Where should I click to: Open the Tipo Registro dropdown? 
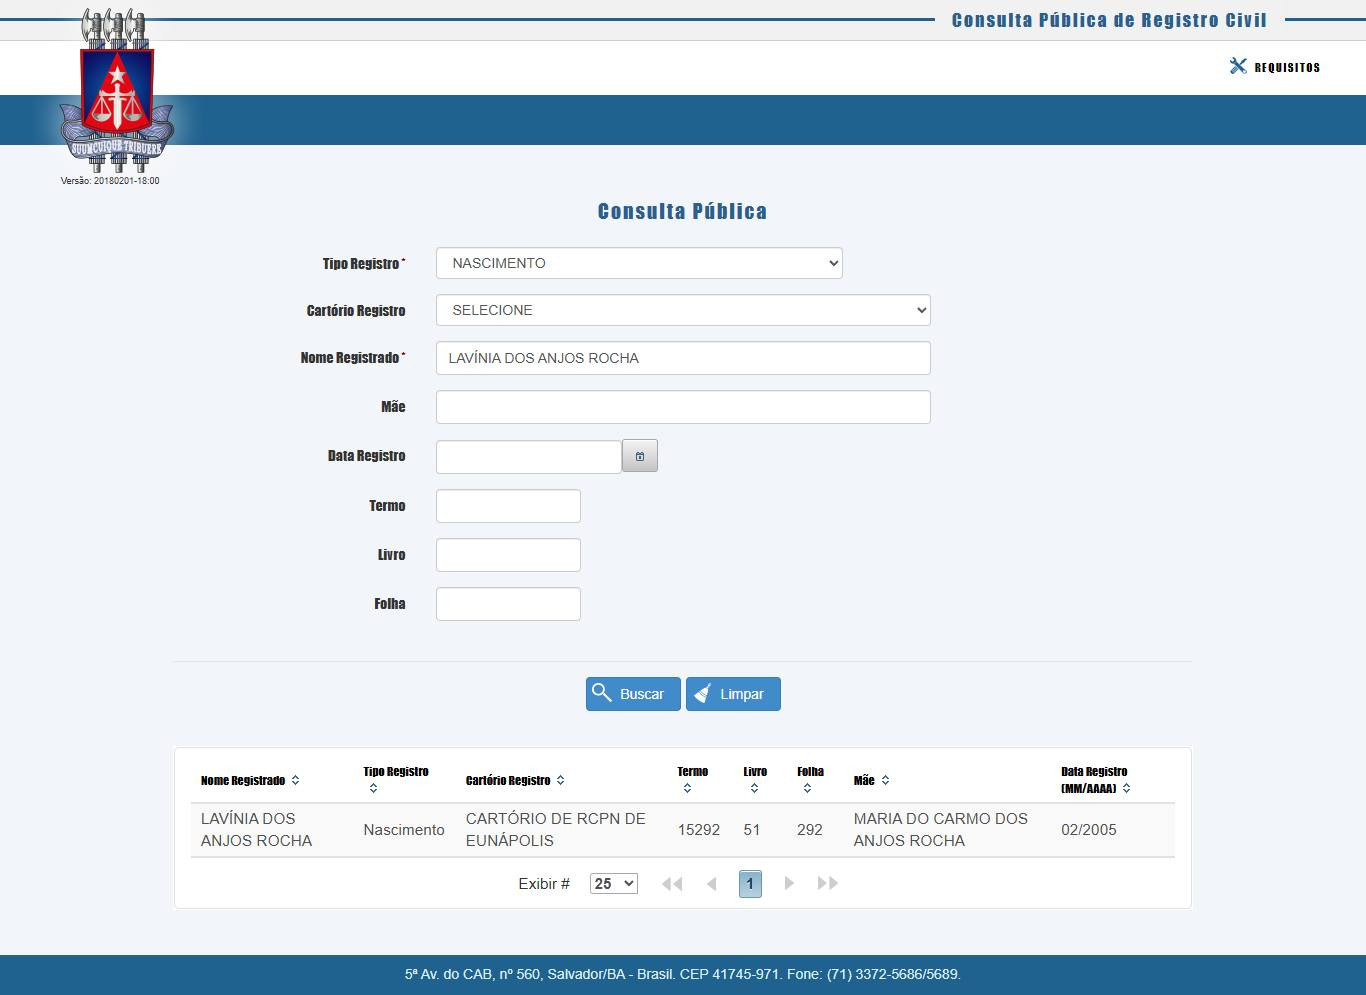click(x=639, y=263)
